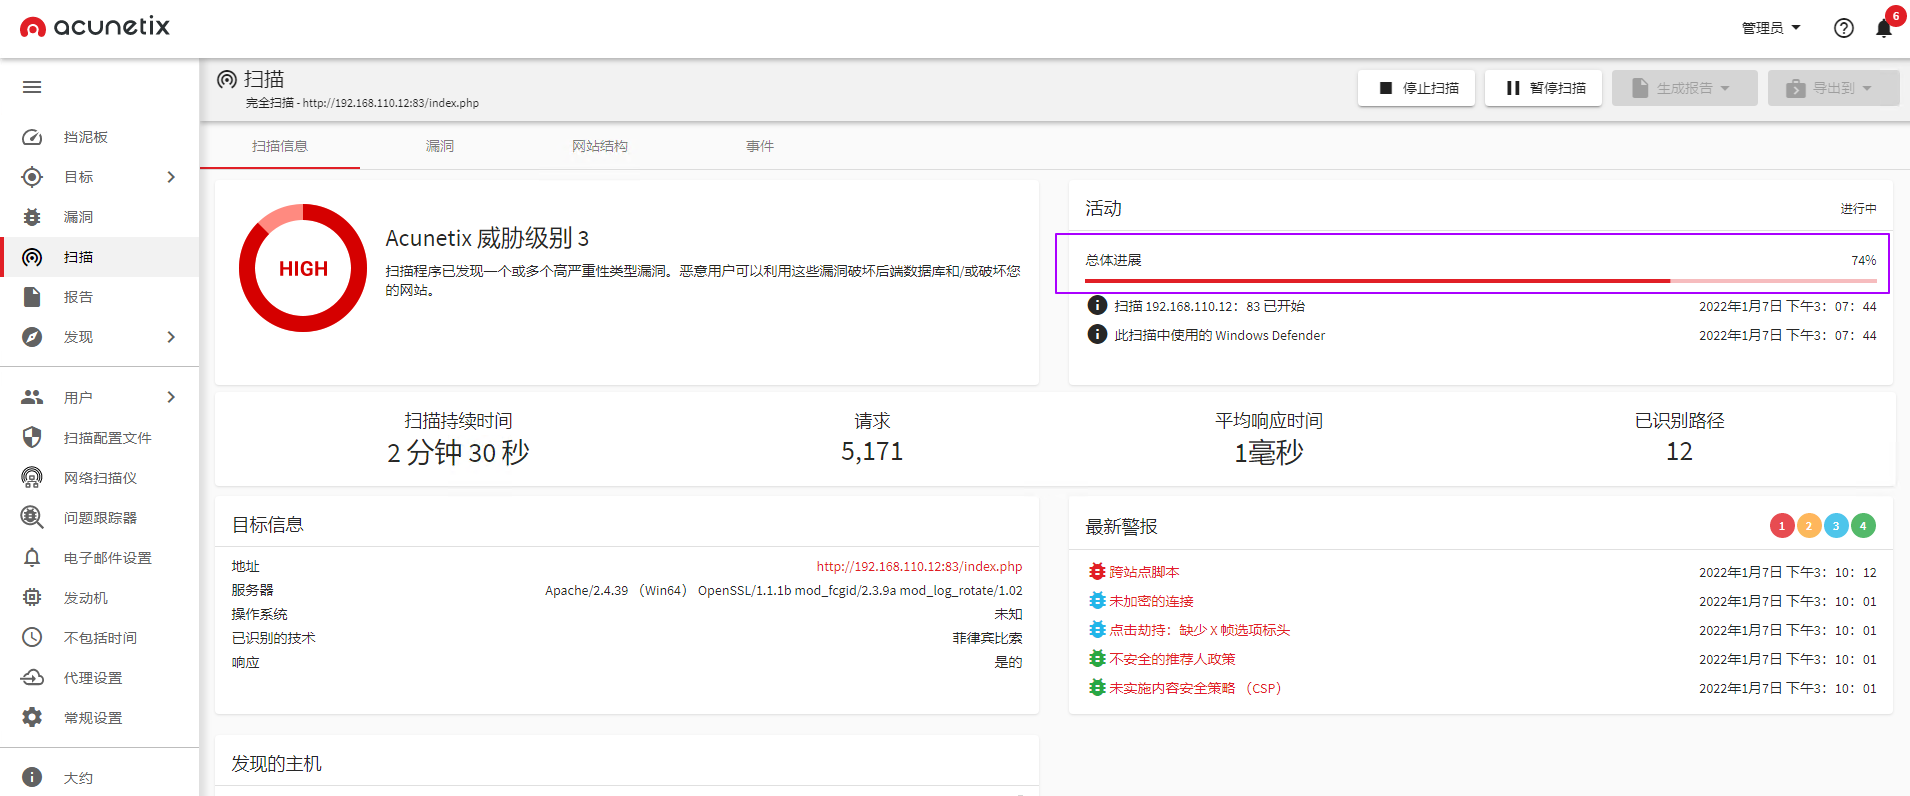Click the 用户 people icon
Viewport: 1910px width, 796px height.
pos(32,397)
